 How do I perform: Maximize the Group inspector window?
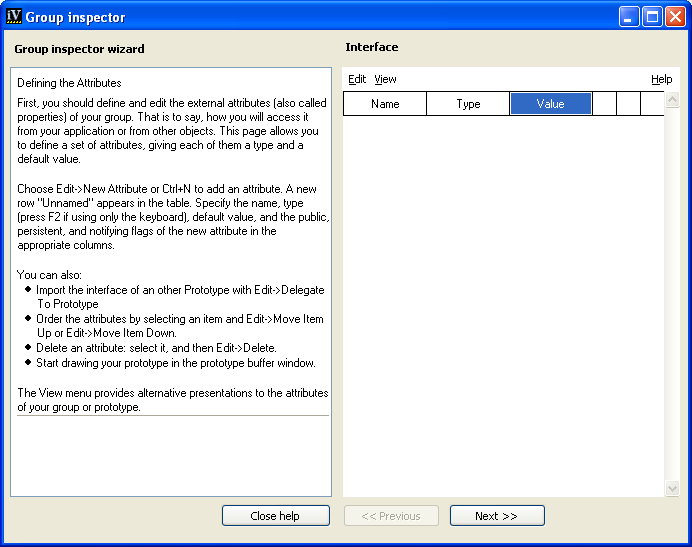tap(652, 17)
